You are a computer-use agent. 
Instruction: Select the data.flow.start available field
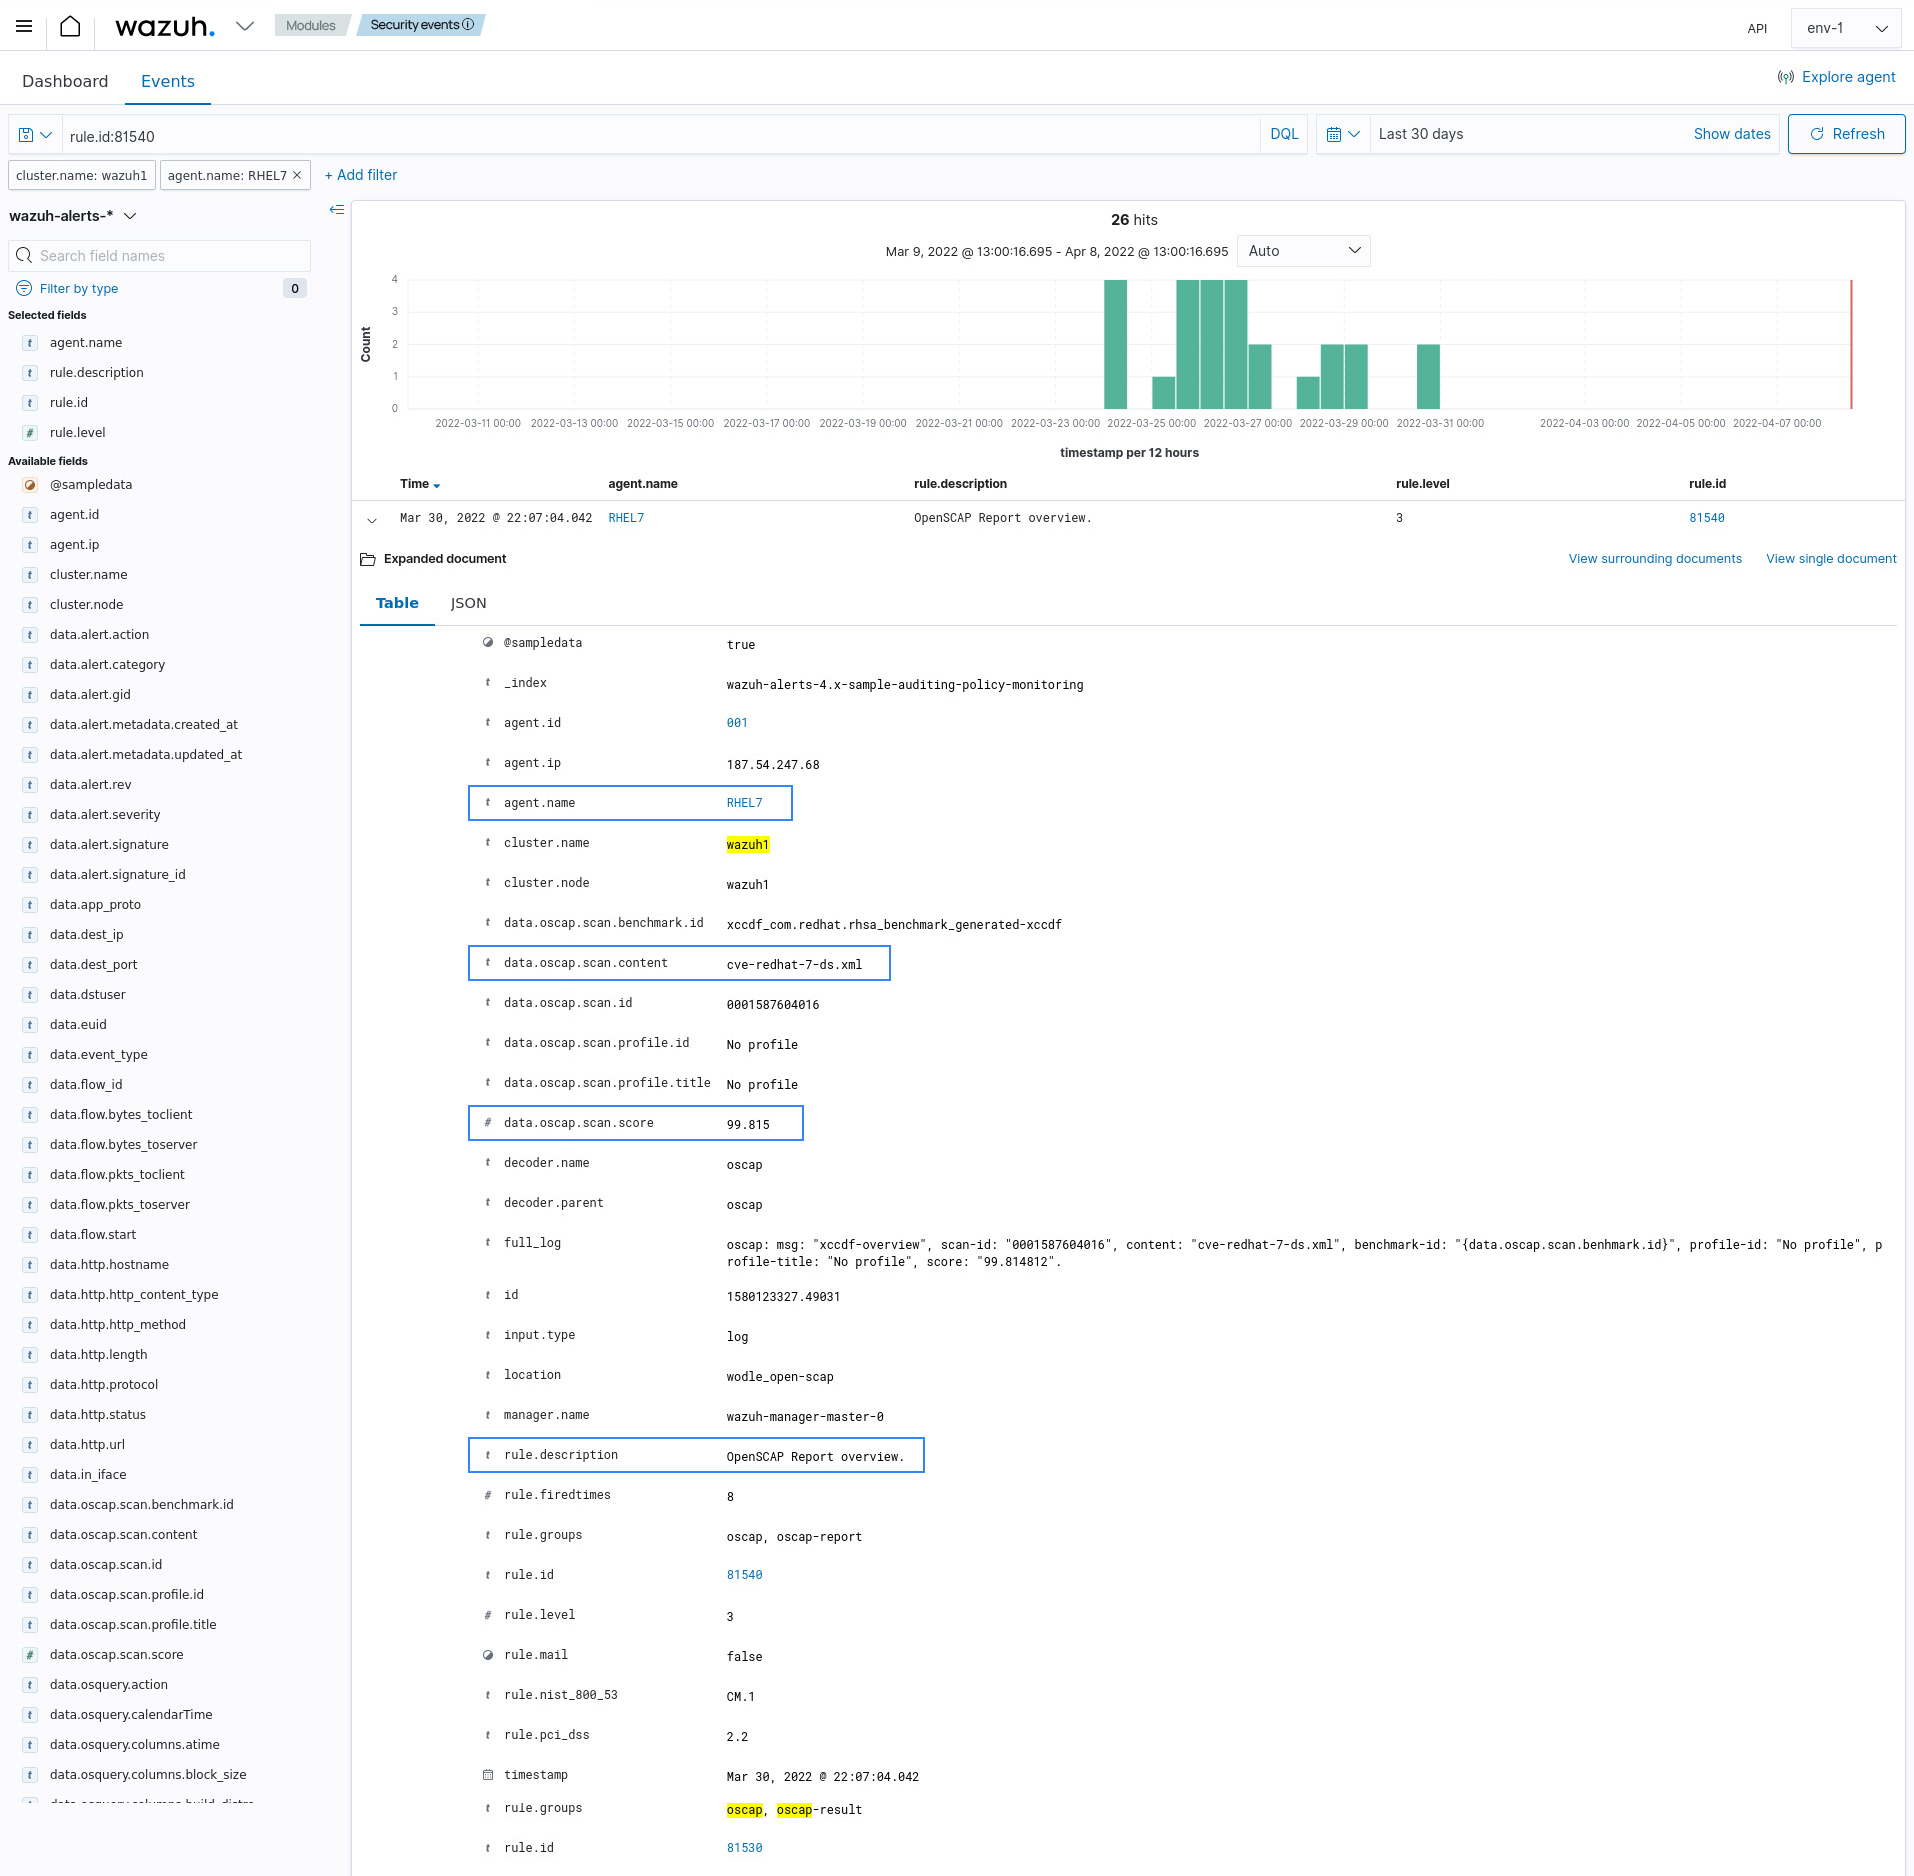(x=93, y=1235)
